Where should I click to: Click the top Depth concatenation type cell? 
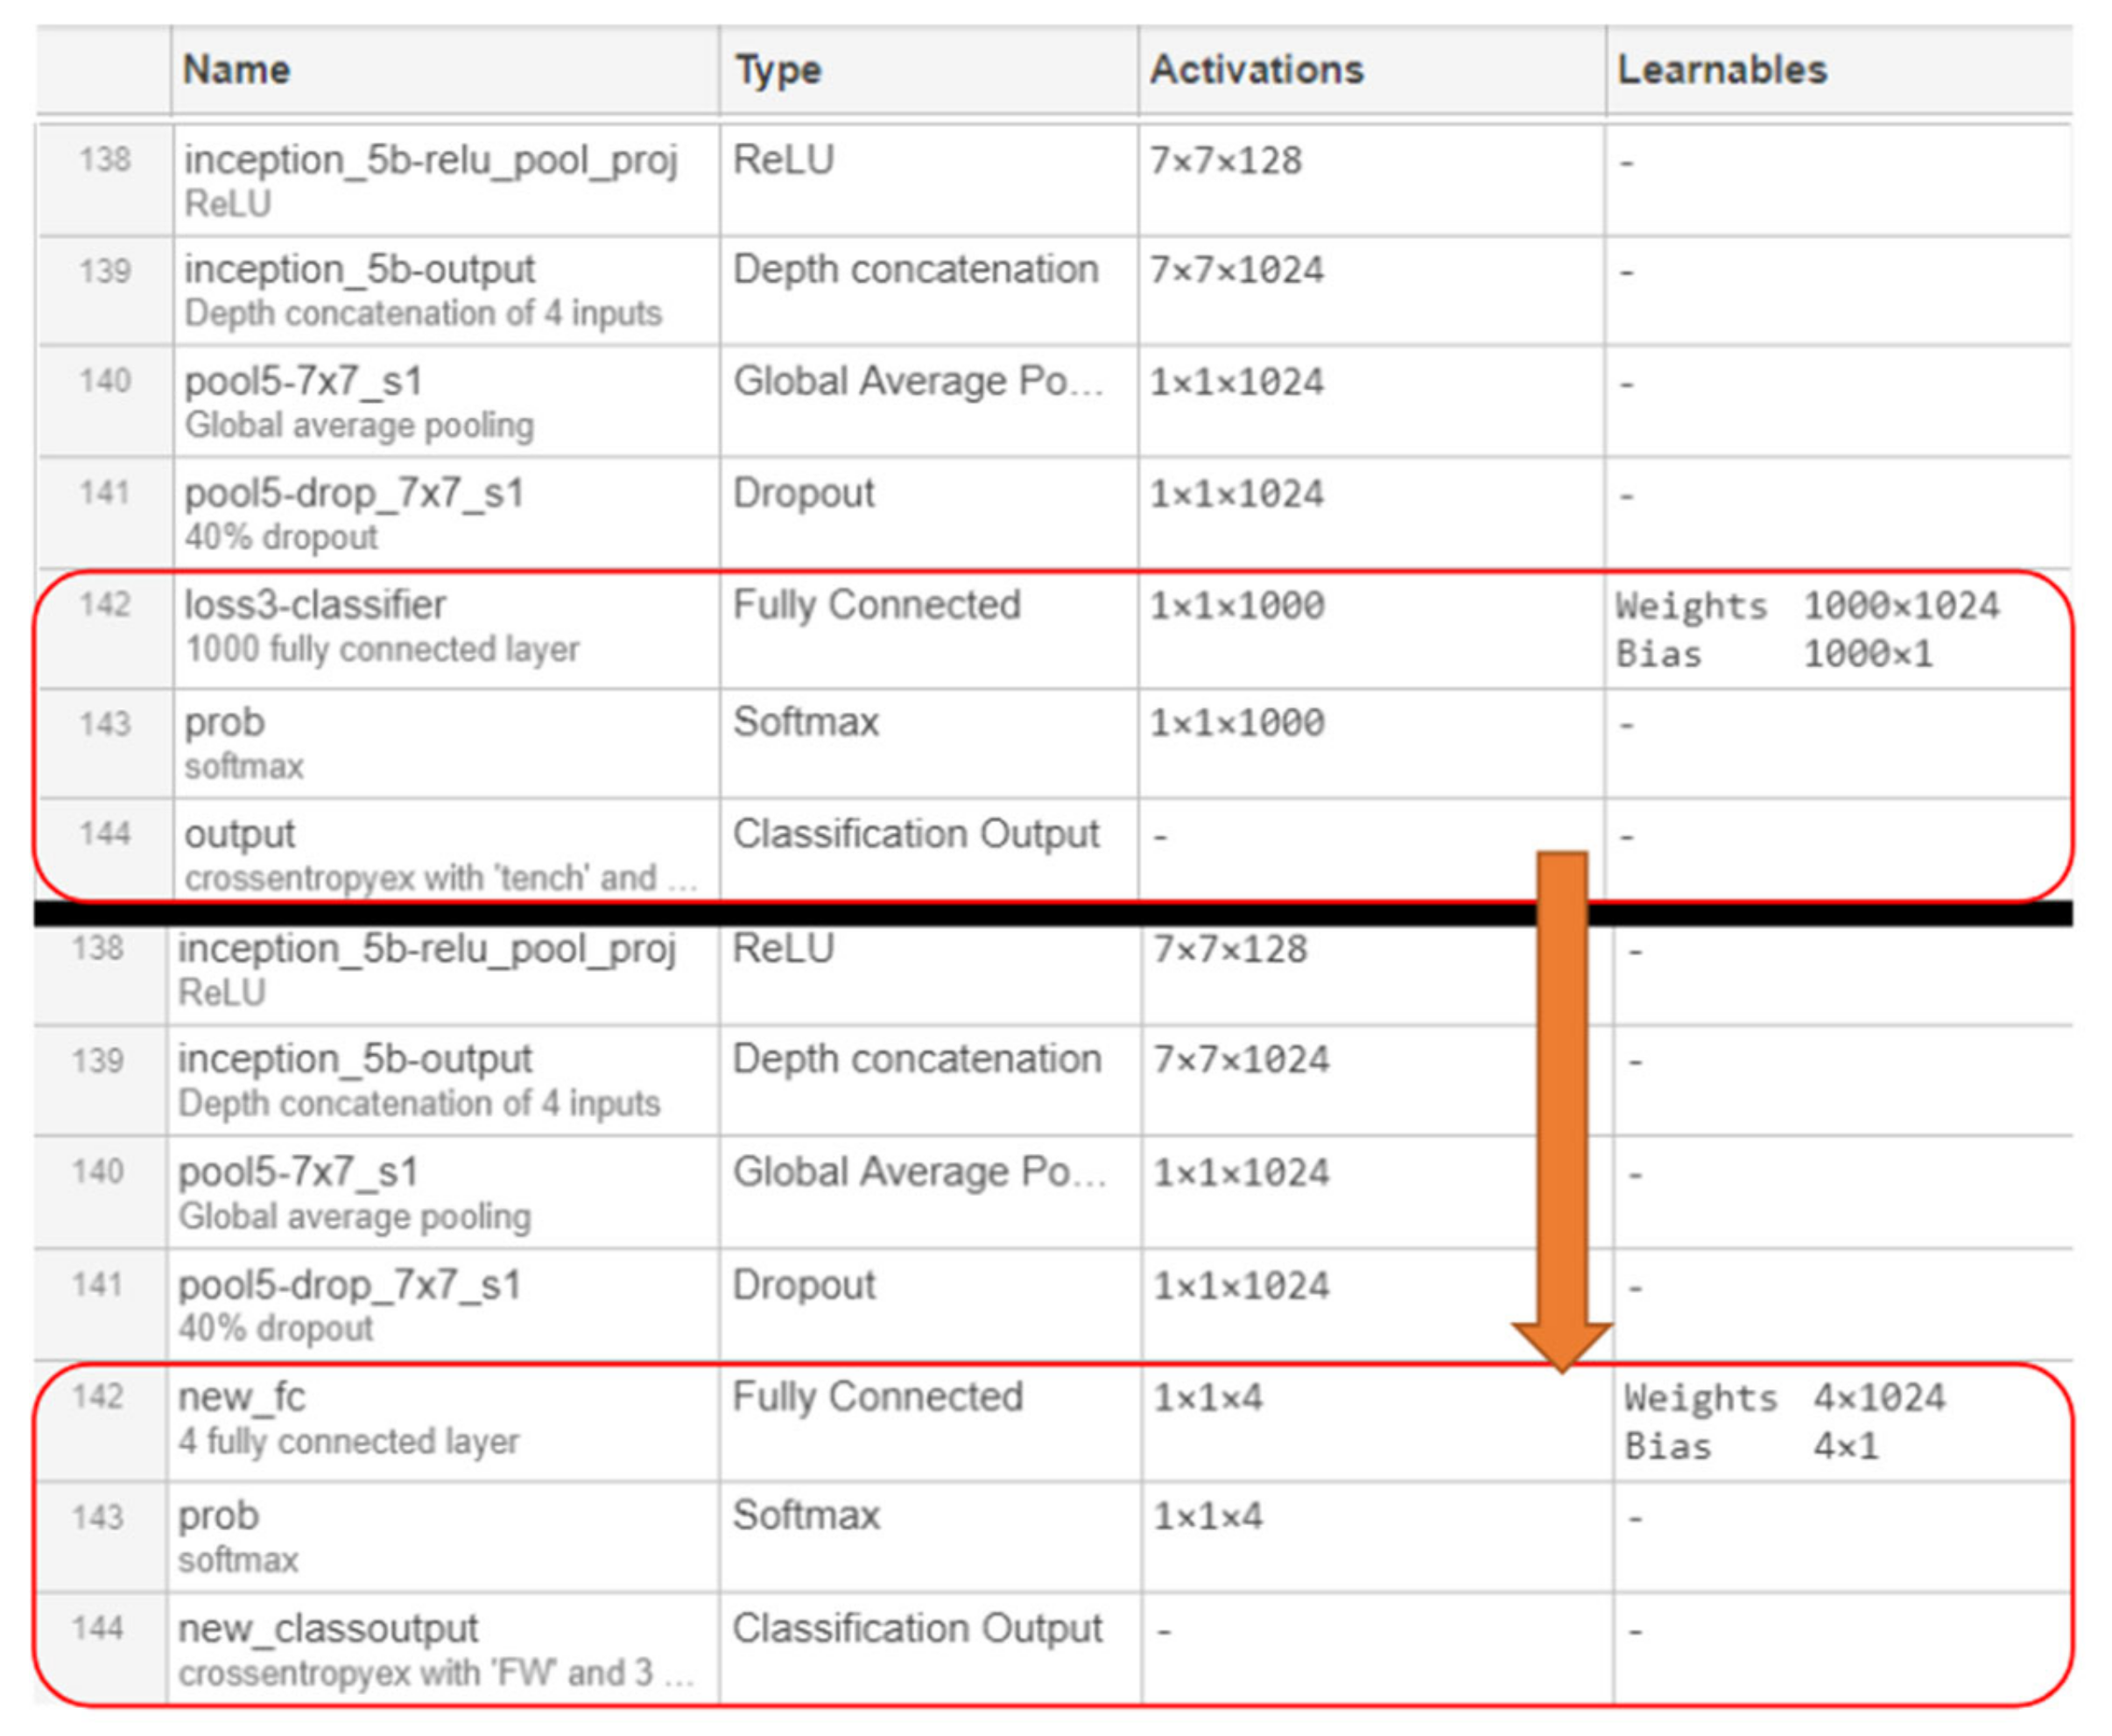915,270
